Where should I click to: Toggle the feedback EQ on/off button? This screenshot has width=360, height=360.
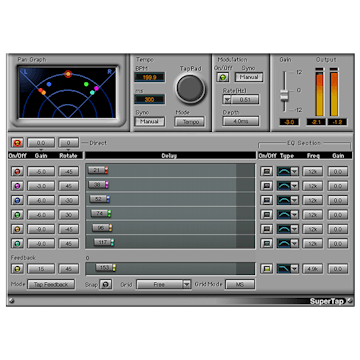(x=266, y=269)
